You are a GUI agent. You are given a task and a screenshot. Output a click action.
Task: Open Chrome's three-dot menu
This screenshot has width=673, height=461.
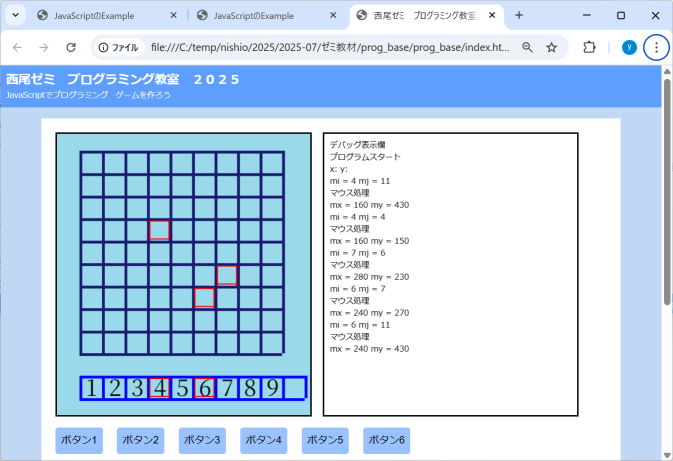[x=656, y=47]
